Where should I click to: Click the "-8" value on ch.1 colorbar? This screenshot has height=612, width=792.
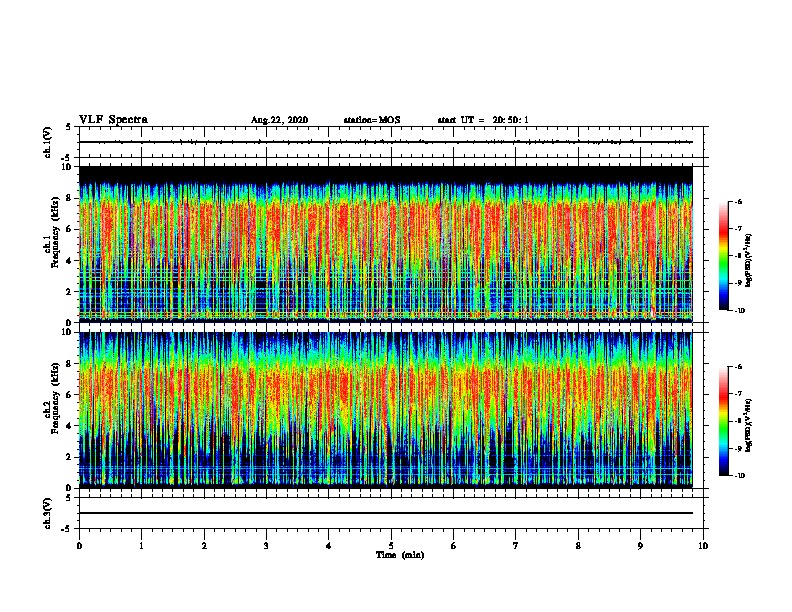pyautogui.click(x=738, y=256)
